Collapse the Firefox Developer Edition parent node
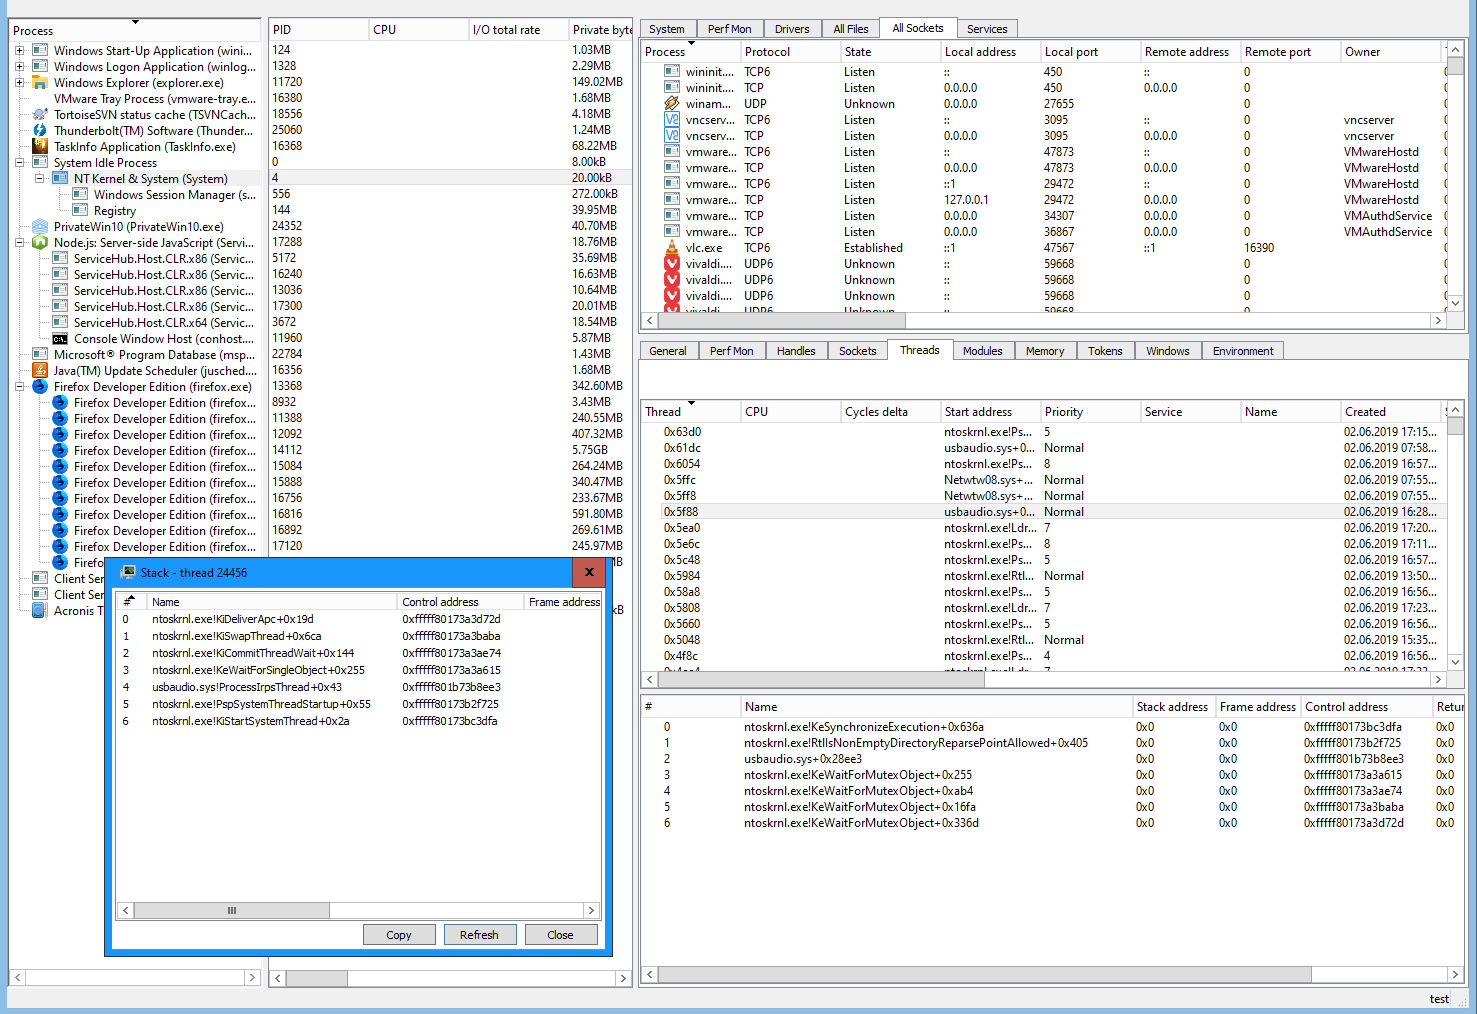1477x1014 pixels. coord(19,386)
